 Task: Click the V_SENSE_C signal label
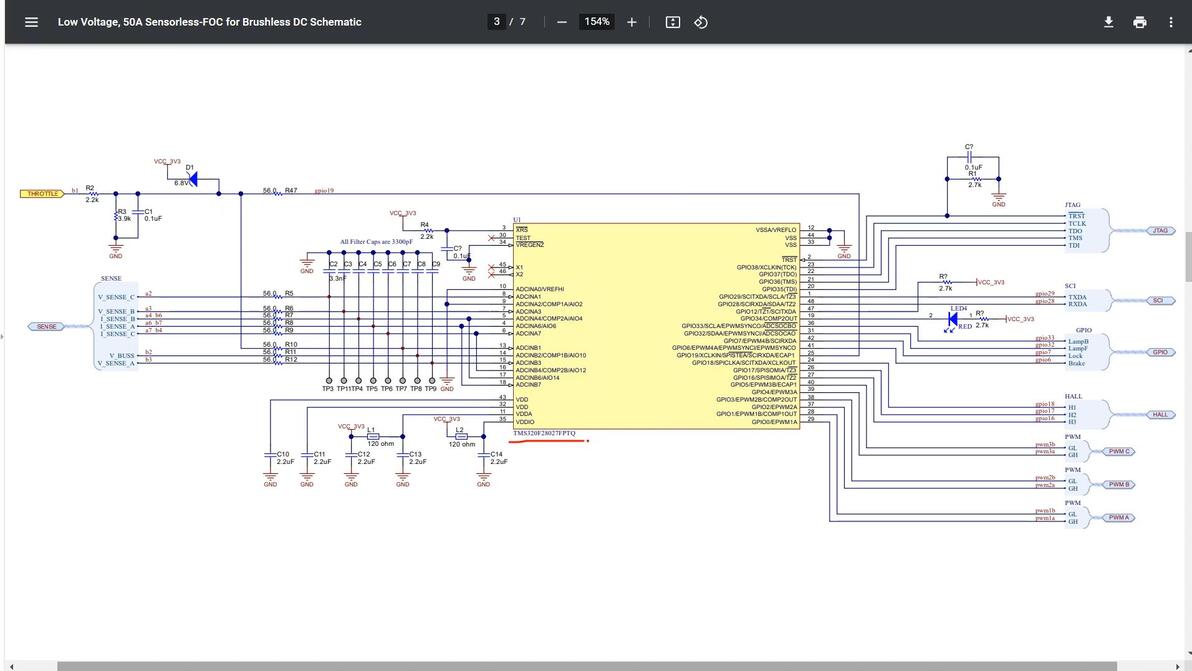116,297
